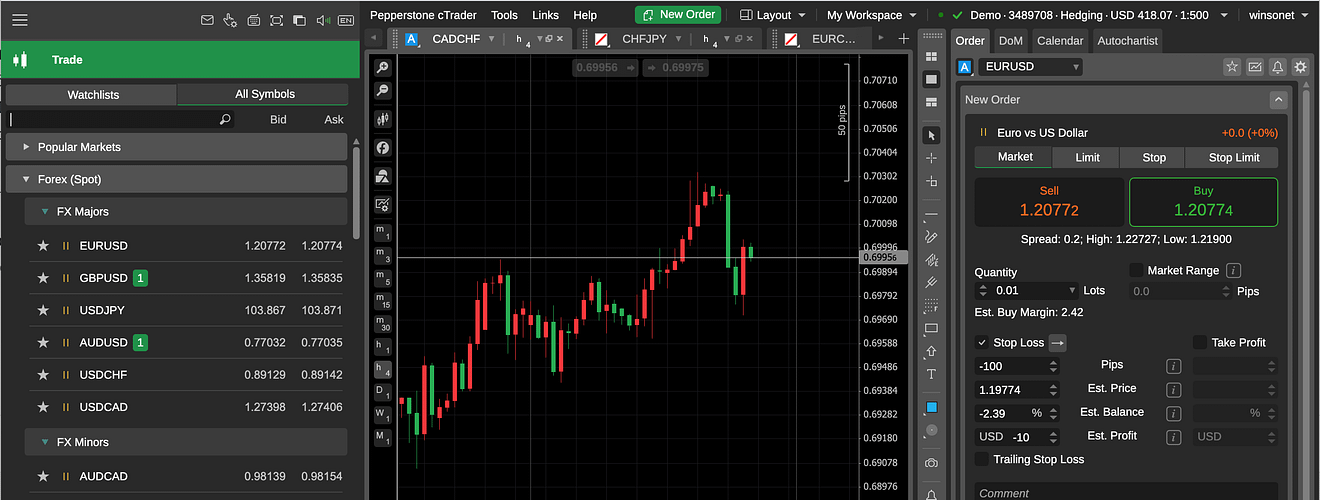Click the Buy 1.20774 button
The image size is (1320, 500).
pyautogui.click(x=1203, y=201)
